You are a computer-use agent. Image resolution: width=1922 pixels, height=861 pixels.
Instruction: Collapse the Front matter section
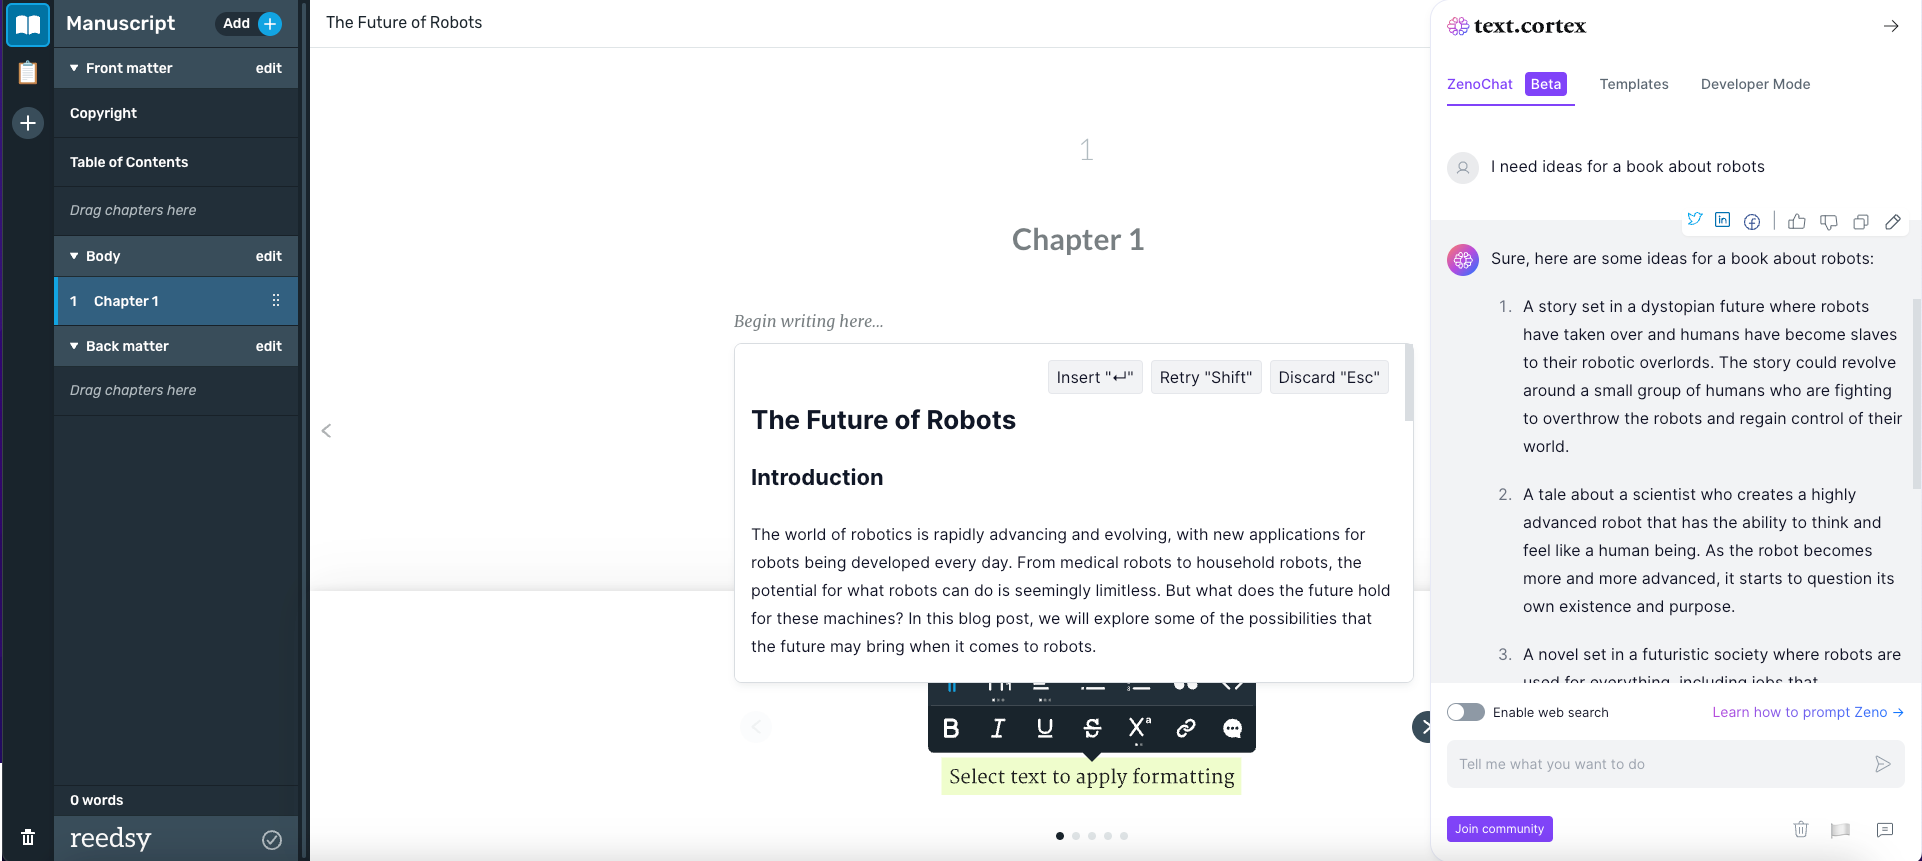click(x=74, y=68)
